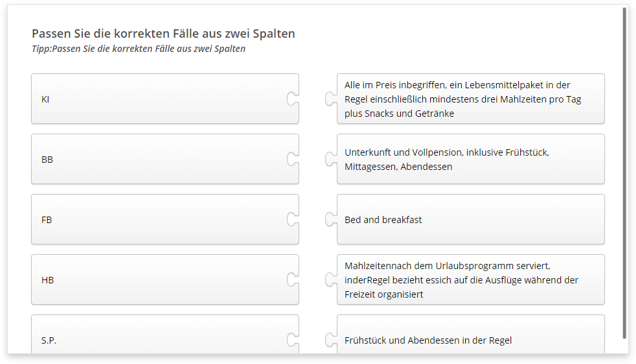The width and height of the screenshot is (636, 364).
Task: Choose the 'Unterkunft und Vollpension' answer card
Action: click(x=471, y=159)
